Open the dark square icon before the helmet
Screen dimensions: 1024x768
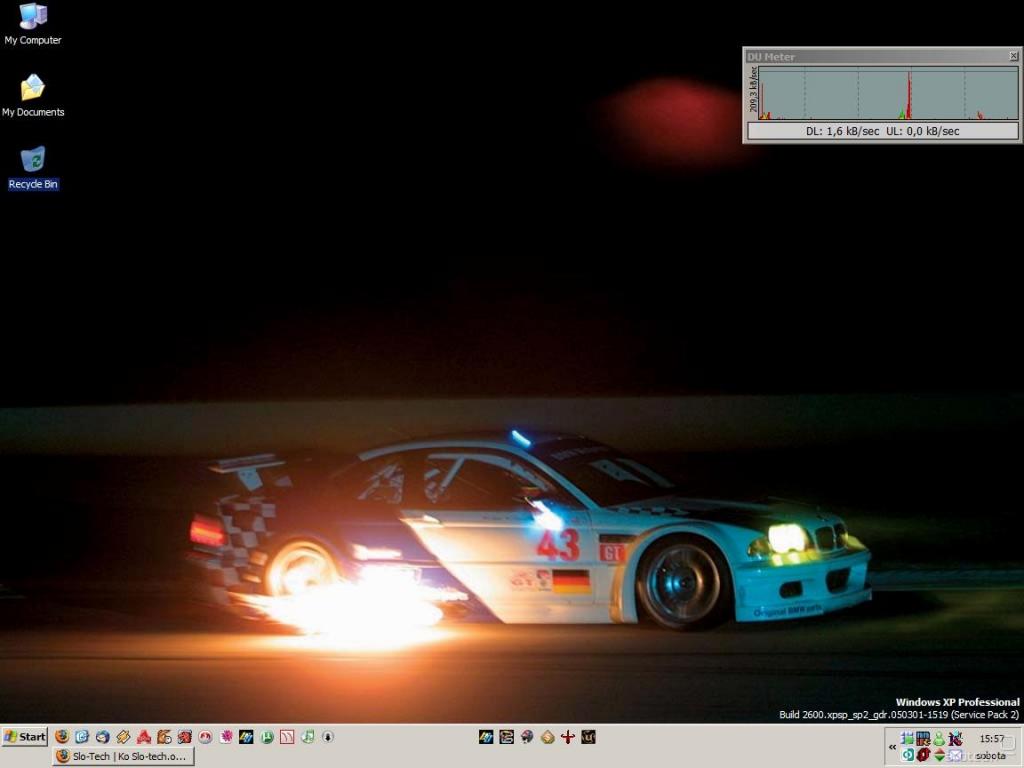click(506, 737)
